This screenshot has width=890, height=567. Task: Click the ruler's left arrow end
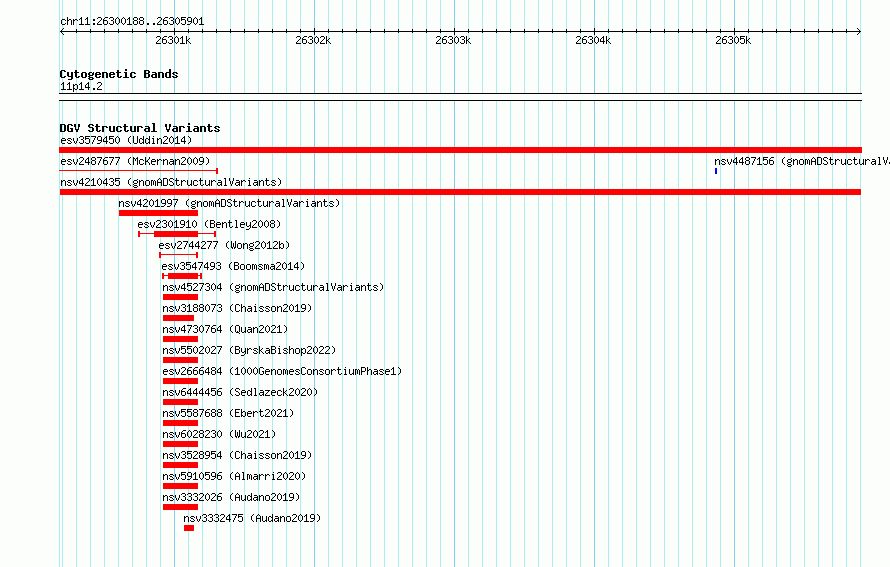coord(62,32)
